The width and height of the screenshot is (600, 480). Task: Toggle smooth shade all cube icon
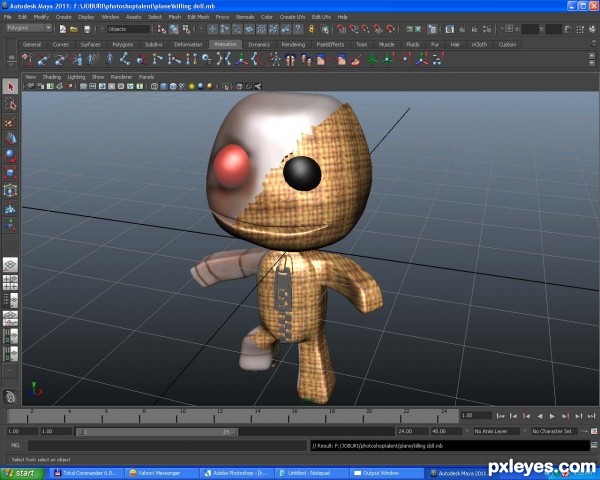tap(164, 87)
